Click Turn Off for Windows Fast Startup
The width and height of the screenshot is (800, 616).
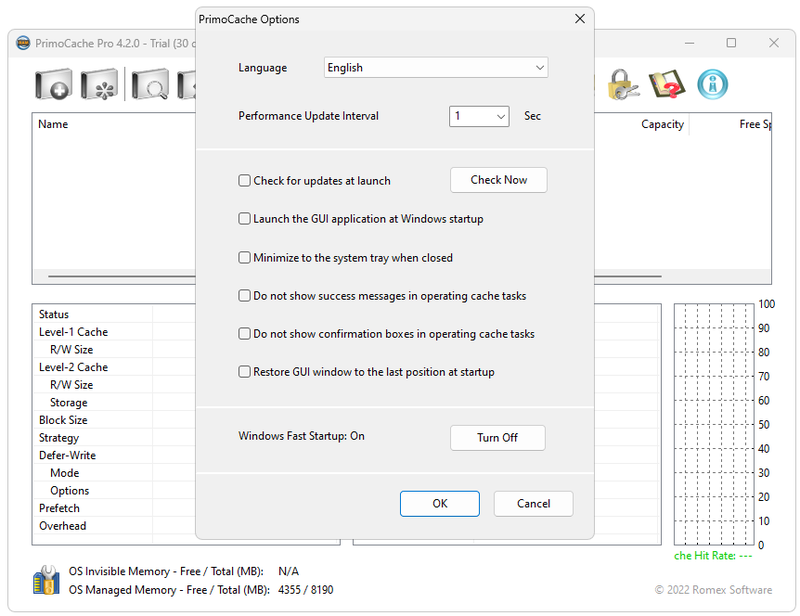(x=497, y=438)
